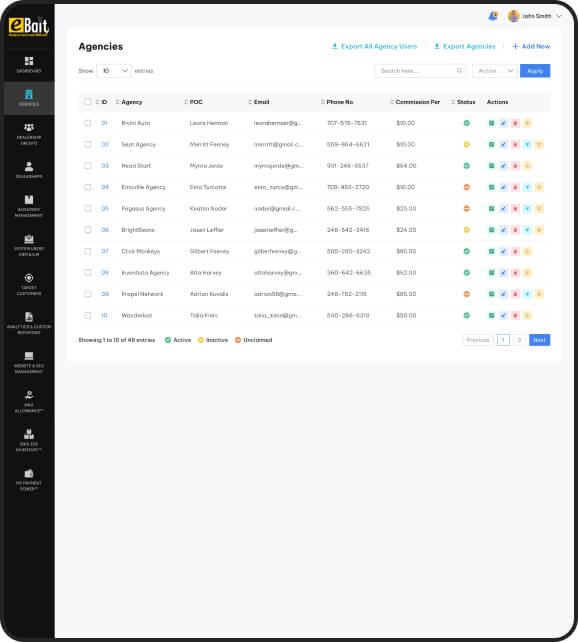Click the blue edit icon for Rivini Auto
This screenshot has height=642, width=578.
[503, 123]
